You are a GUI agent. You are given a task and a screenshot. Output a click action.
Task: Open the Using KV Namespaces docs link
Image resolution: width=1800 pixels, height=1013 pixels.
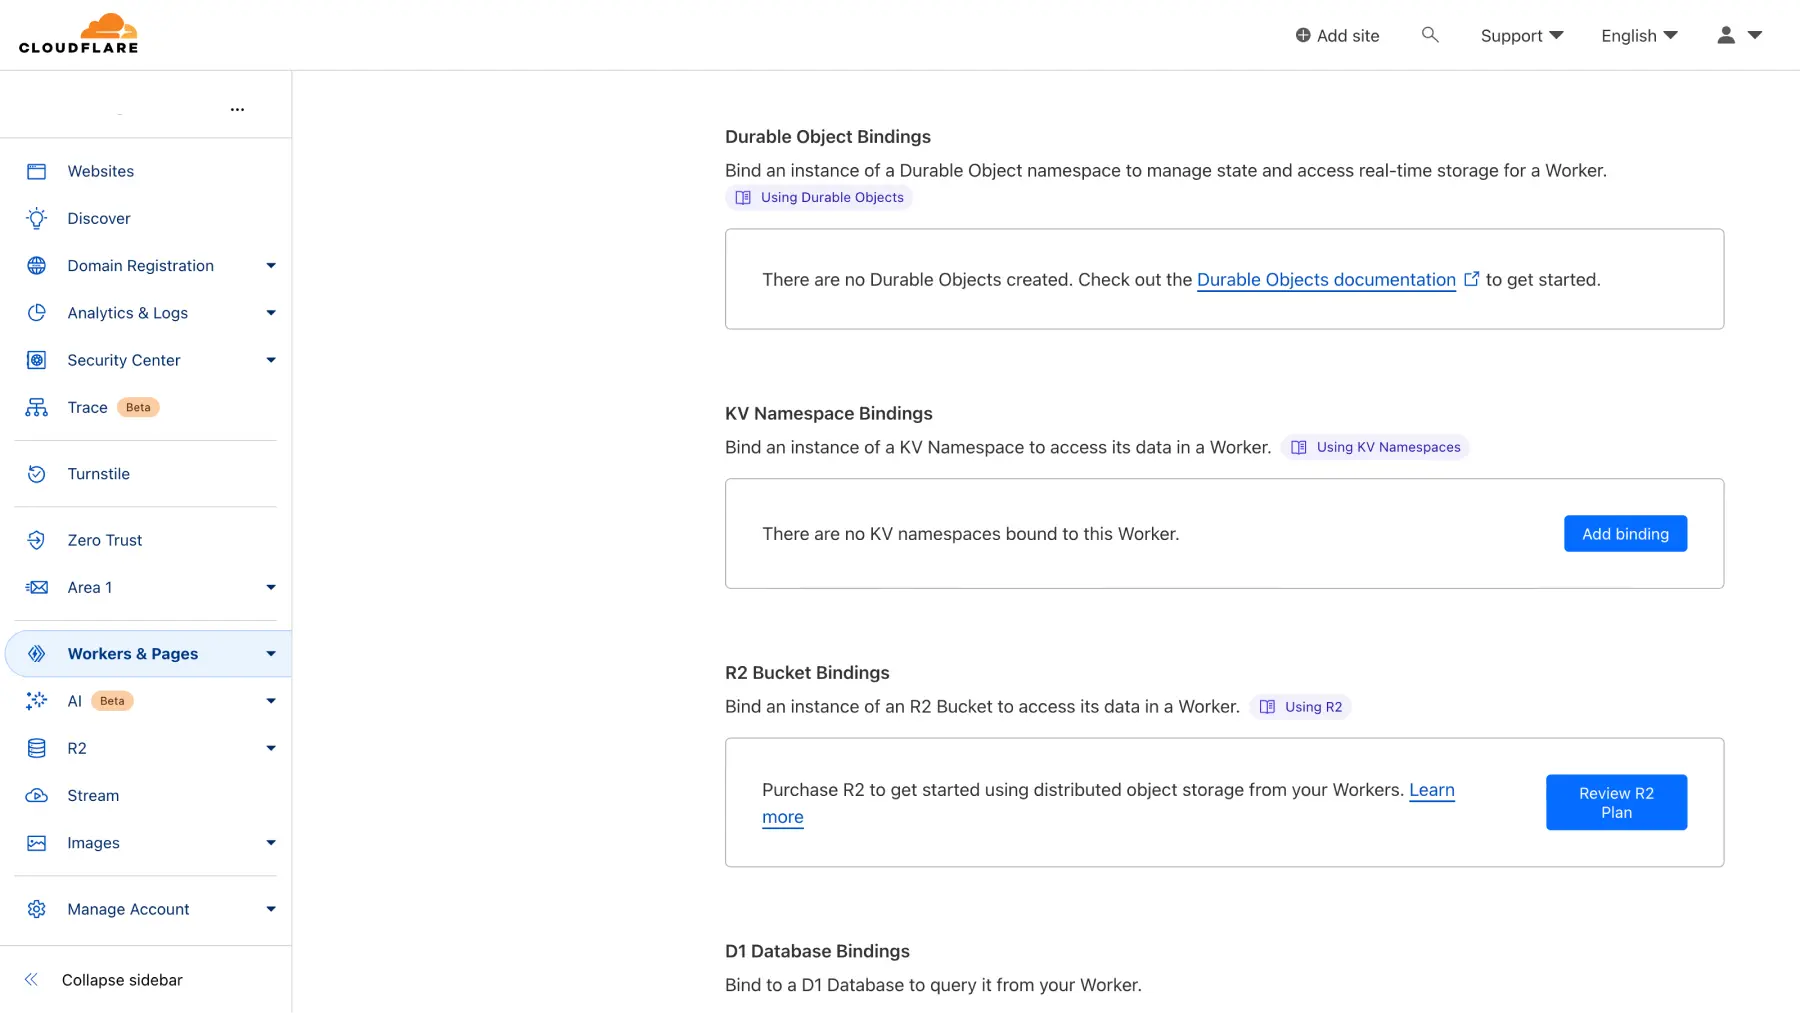tap(1375, 447)
